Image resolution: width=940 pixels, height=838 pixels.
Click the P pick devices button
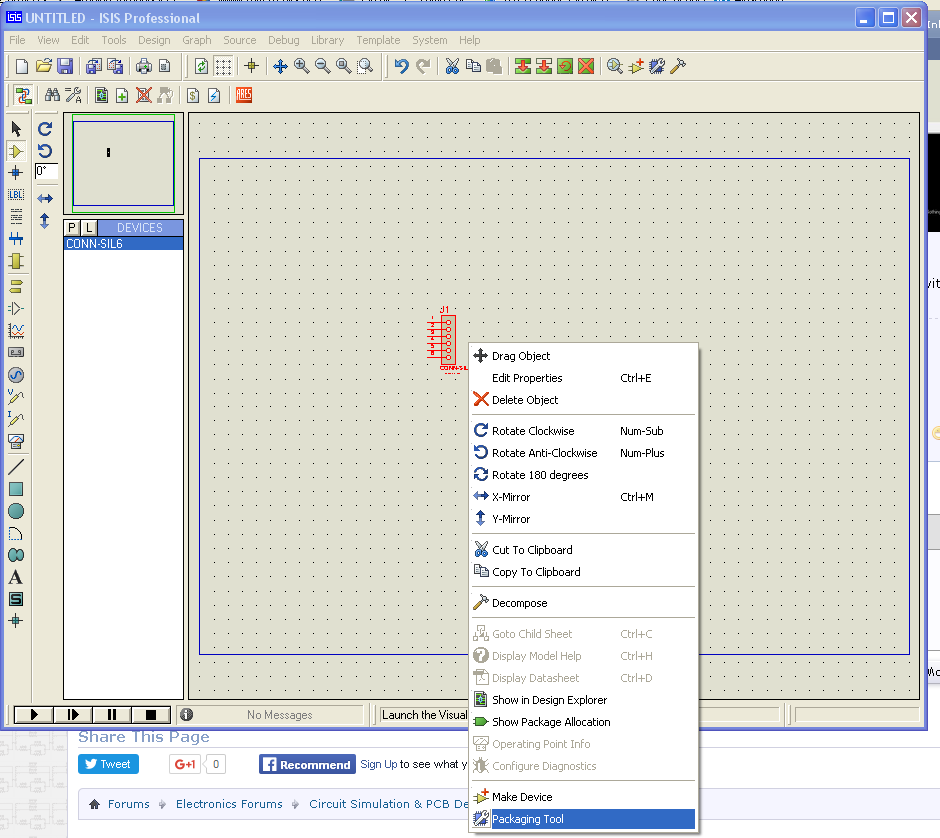[x=72, y=228]
